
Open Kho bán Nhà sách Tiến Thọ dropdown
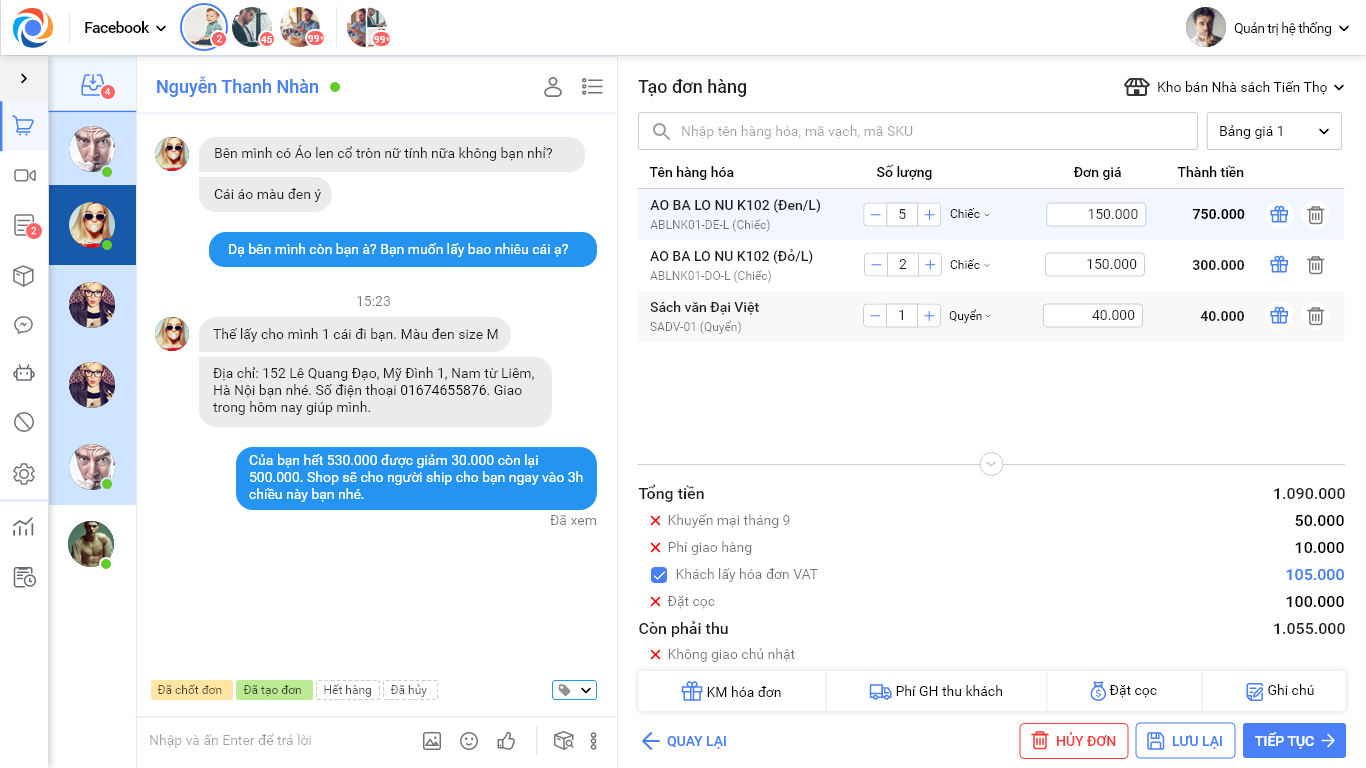tap(1235, 87)
